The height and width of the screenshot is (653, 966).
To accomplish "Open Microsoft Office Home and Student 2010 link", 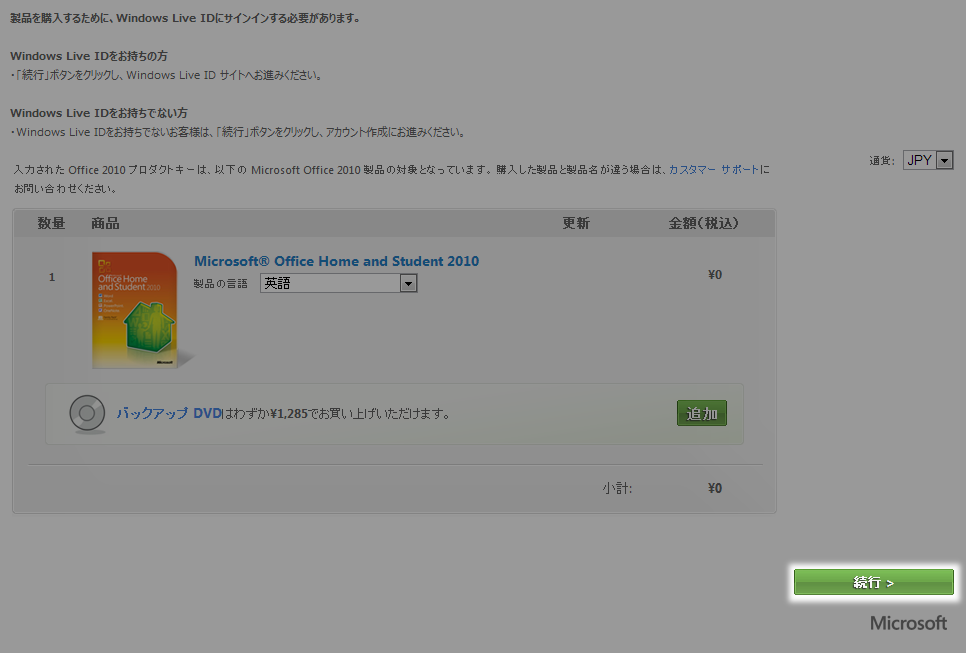I will tap(336, 261).
